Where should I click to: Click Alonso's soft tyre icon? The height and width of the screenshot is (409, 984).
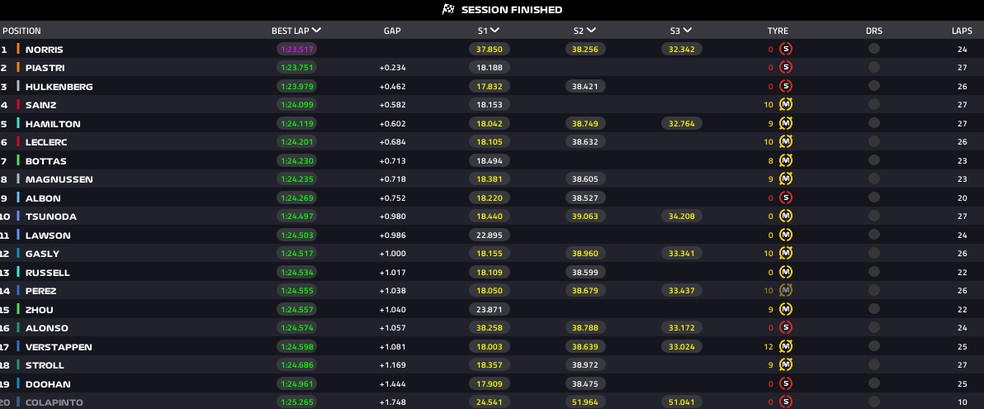(786, 327)
